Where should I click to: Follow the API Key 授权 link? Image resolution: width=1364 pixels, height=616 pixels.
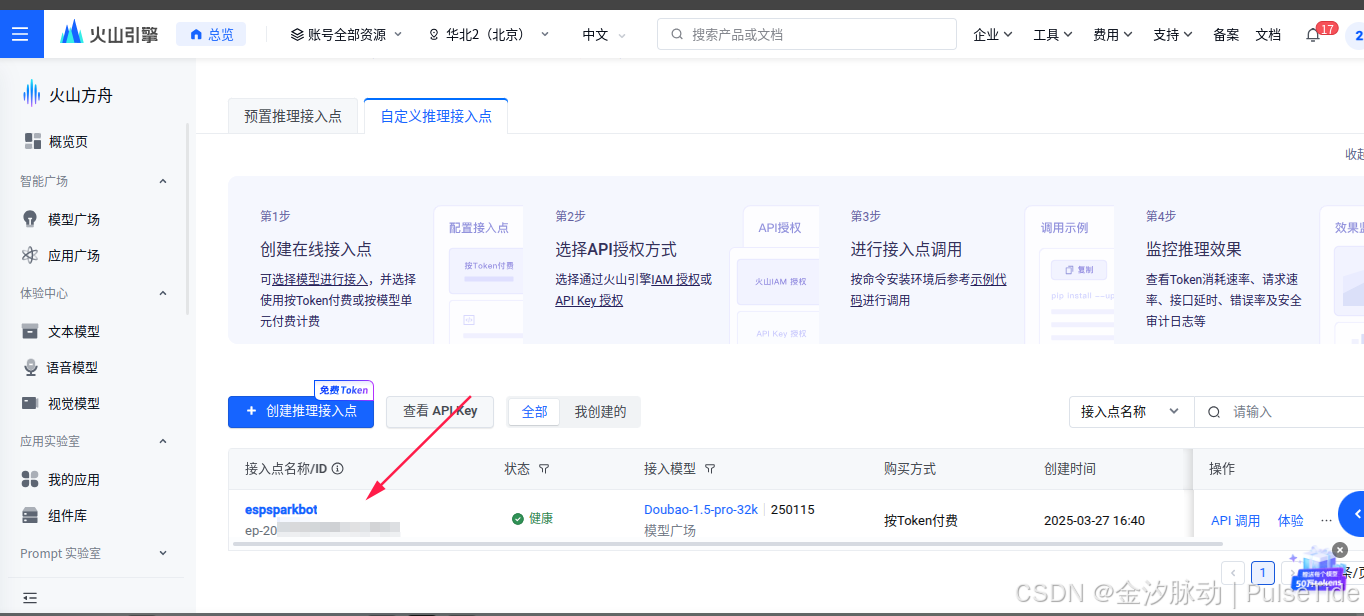[x=589, y=300]
